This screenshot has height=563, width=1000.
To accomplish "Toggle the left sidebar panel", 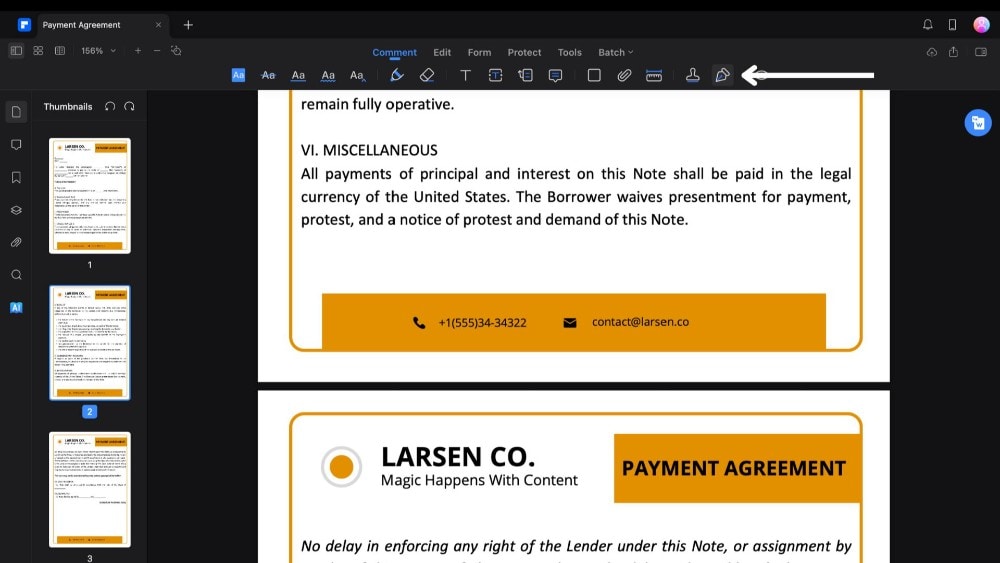I will (17, 50).
